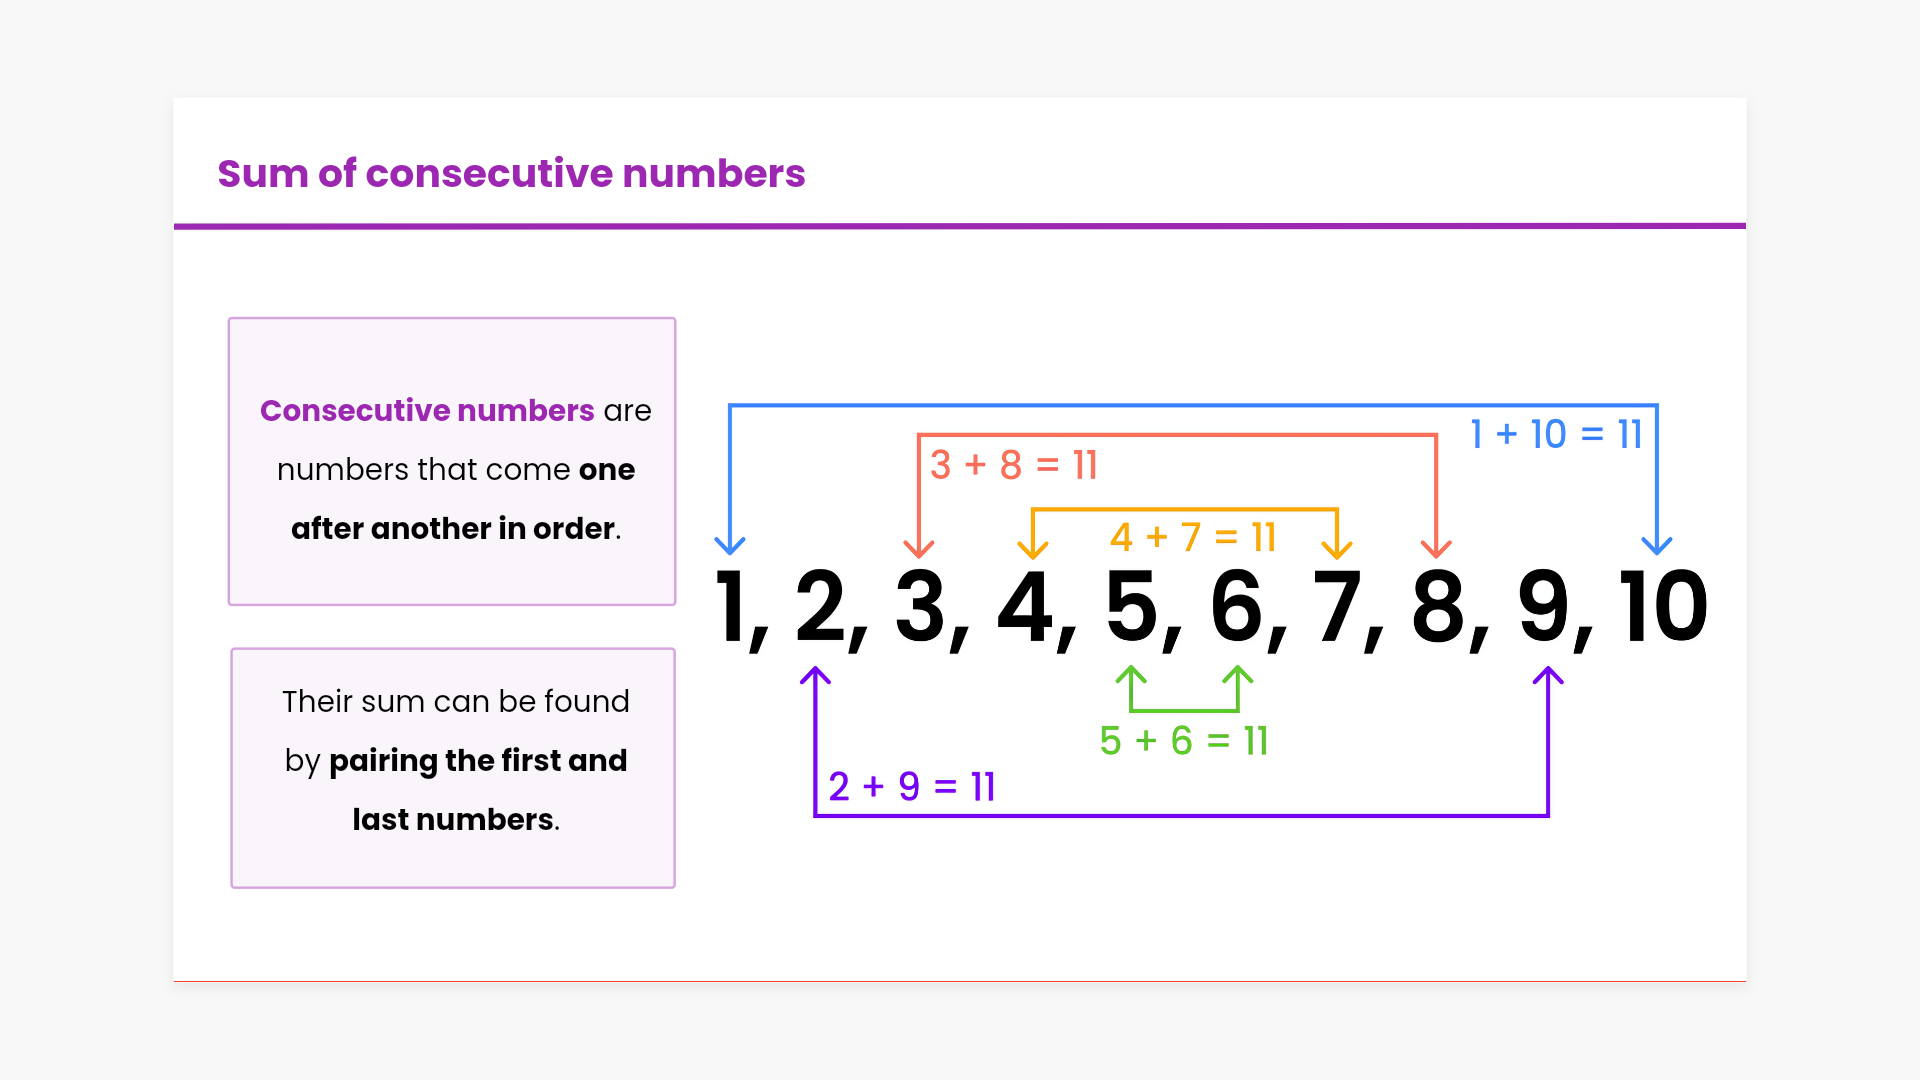The image size is (1920, 1080).
Task: Select the purple equation "2 + 9 = 11"
Action: tap(912, 788)
